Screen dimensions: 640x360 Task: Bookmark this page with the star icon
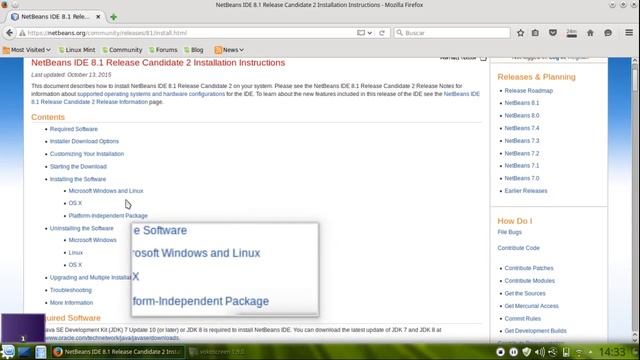point(520,33)
